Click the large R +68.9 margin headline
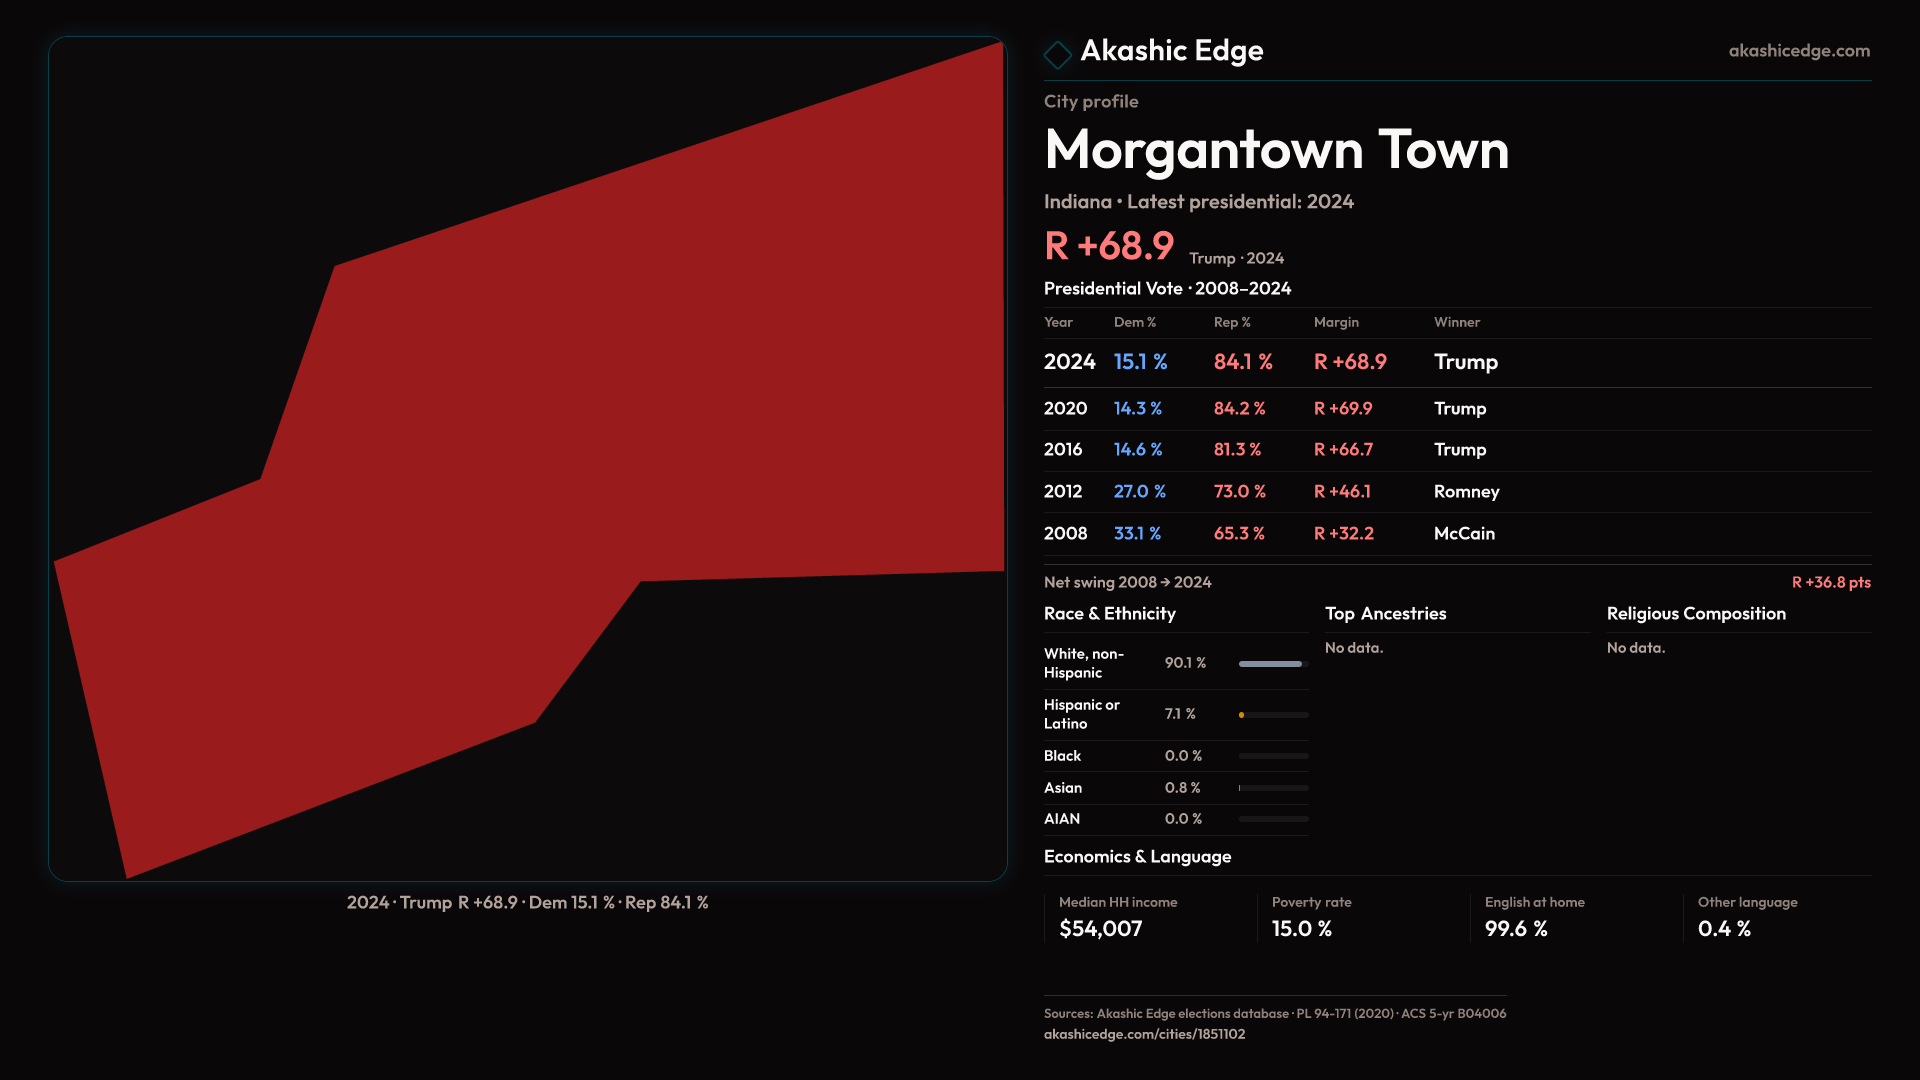This screenshot has height=1080, width=1920. coord(1109,247)
